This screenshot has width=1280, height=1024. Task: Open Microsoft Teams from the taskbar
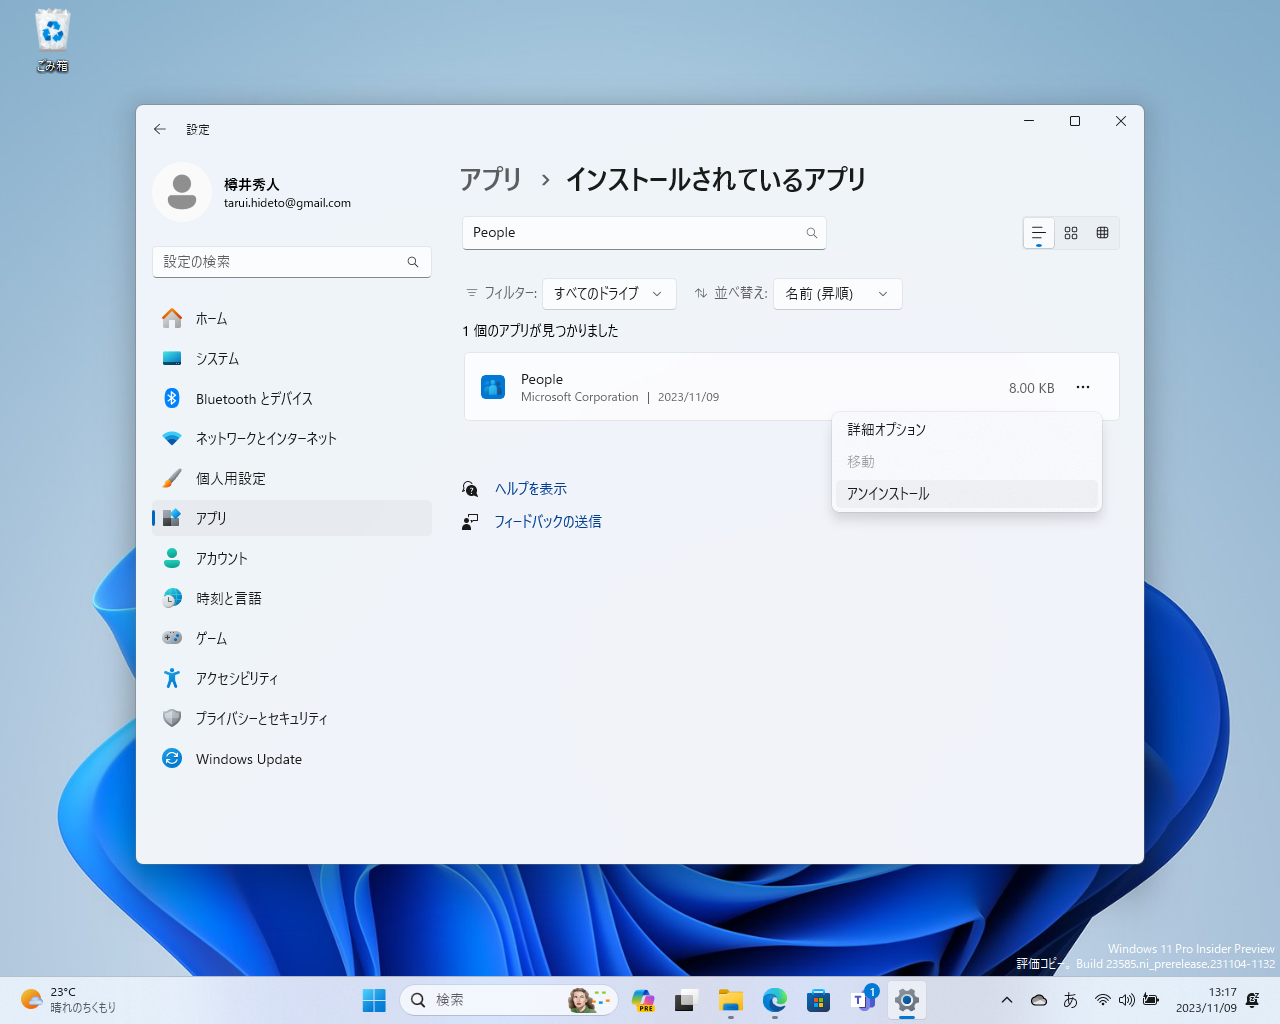(x=862, y=1000)
